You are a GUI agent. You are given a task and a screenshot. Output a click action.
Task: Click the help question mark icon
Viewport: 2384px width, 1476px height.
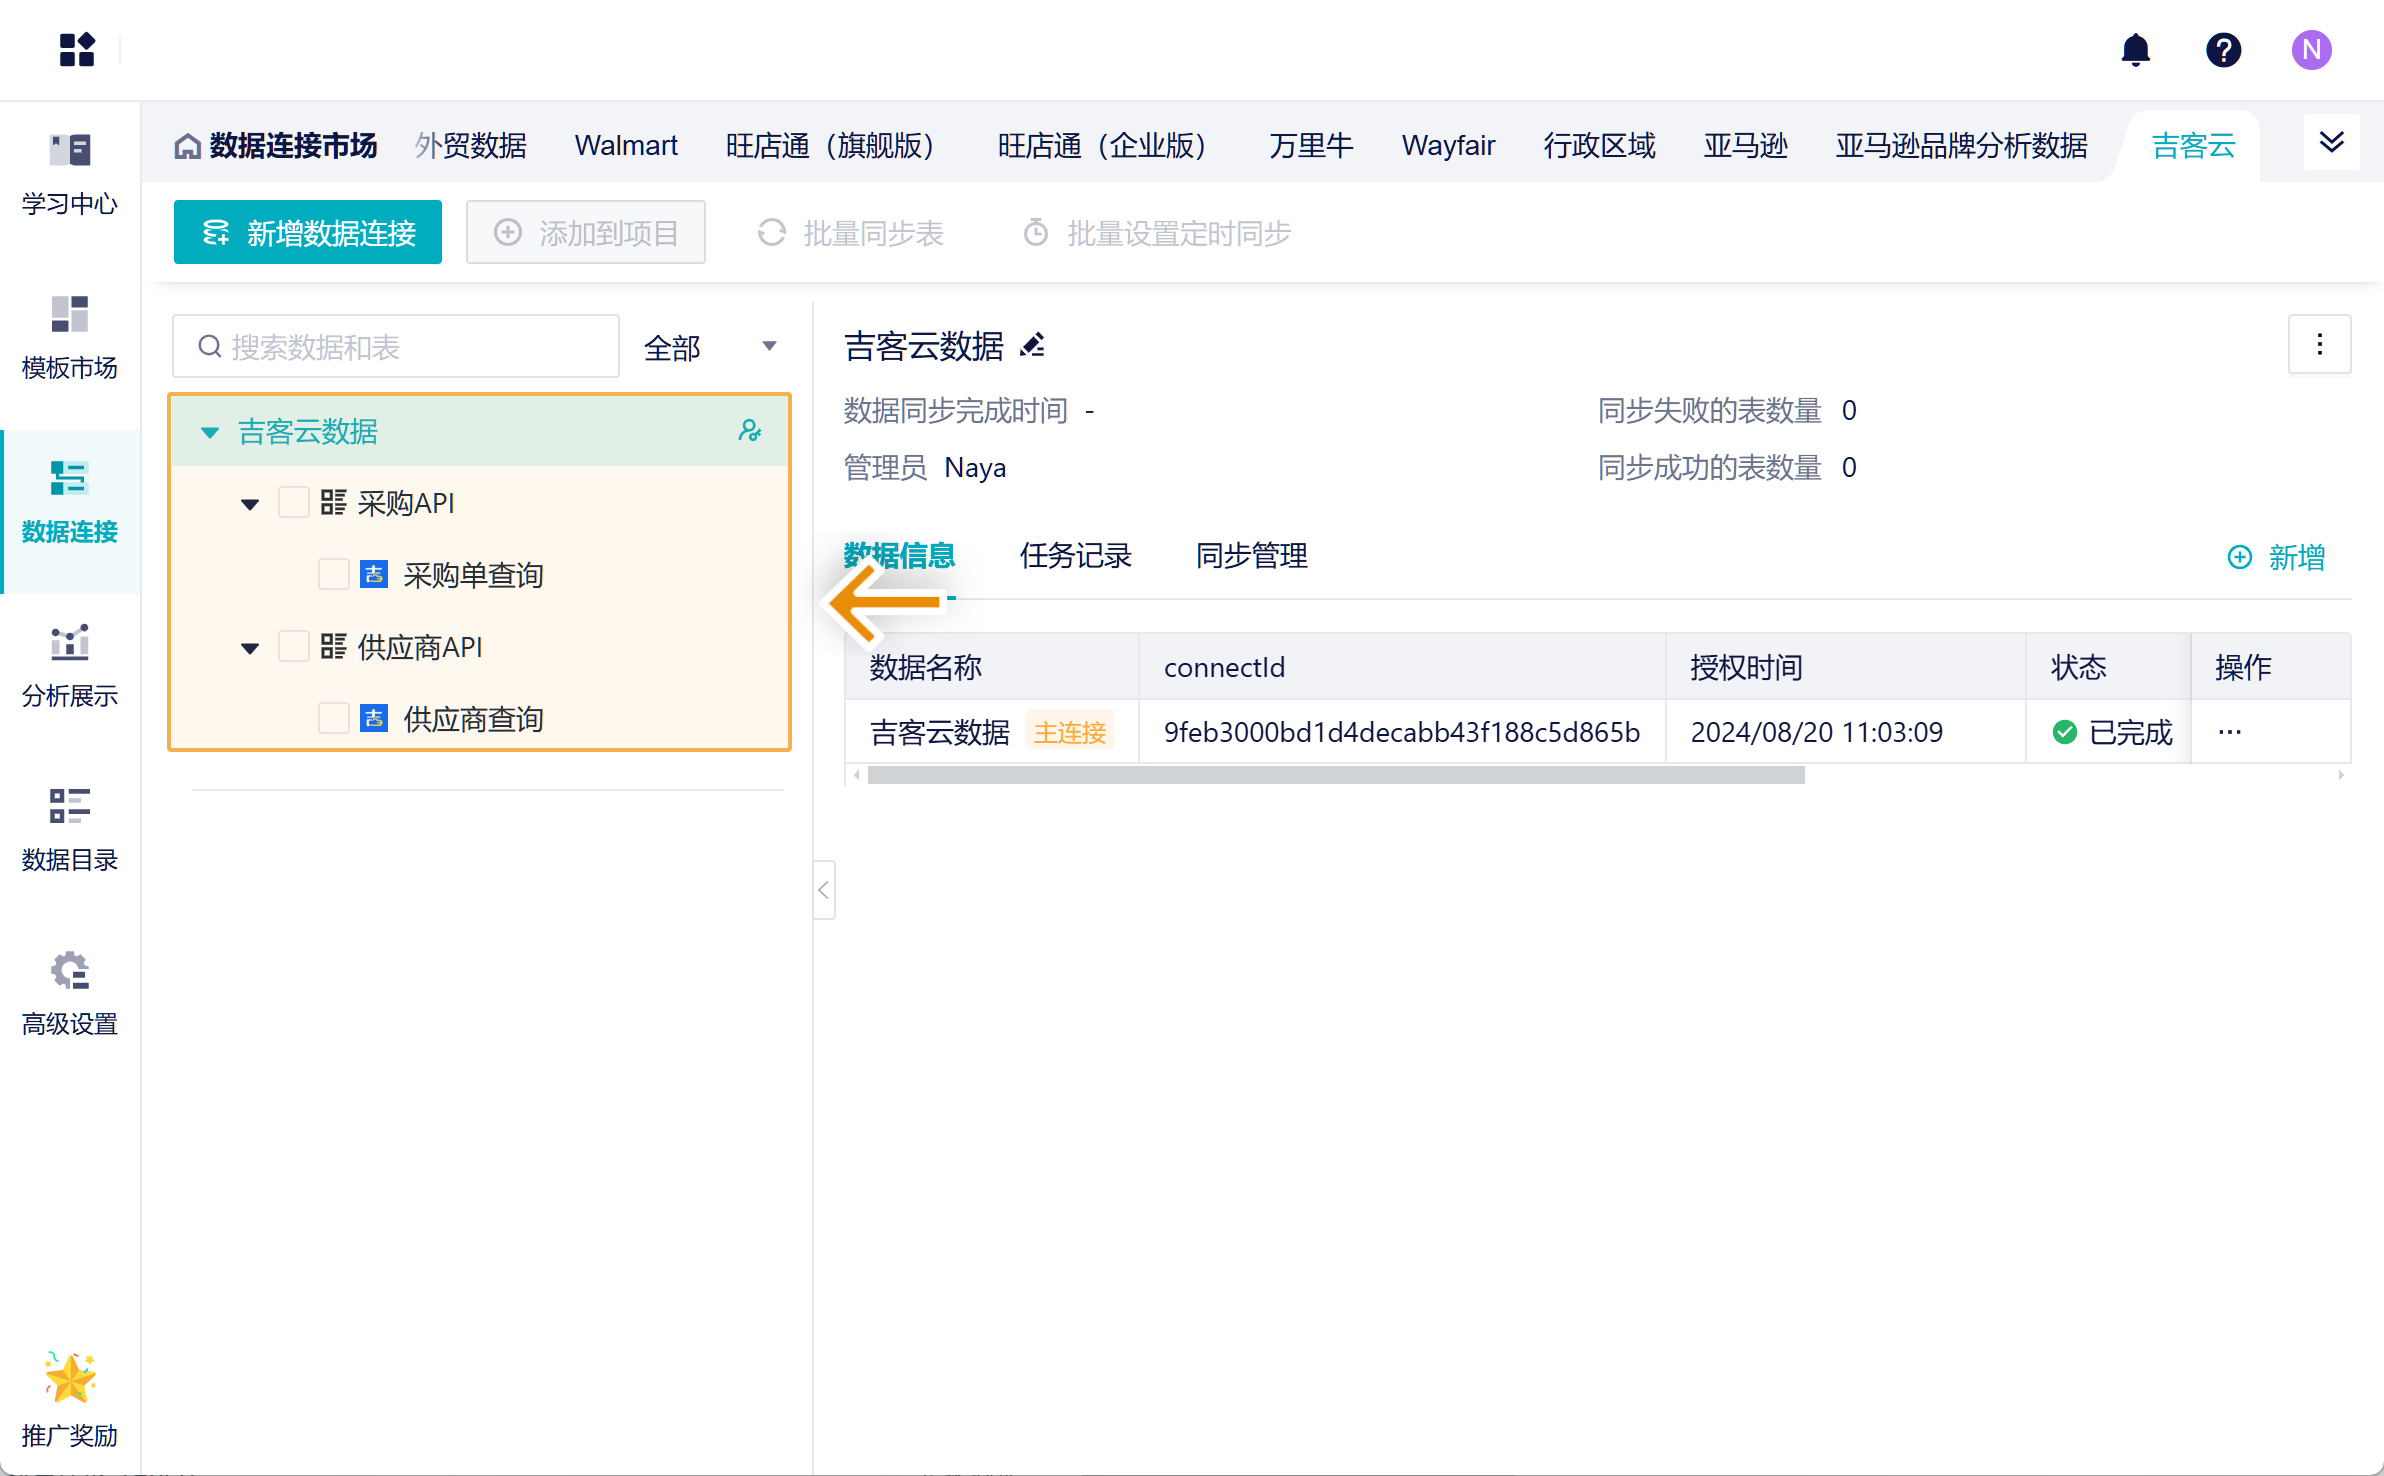pyautogui.click(x=2223, y=50)
